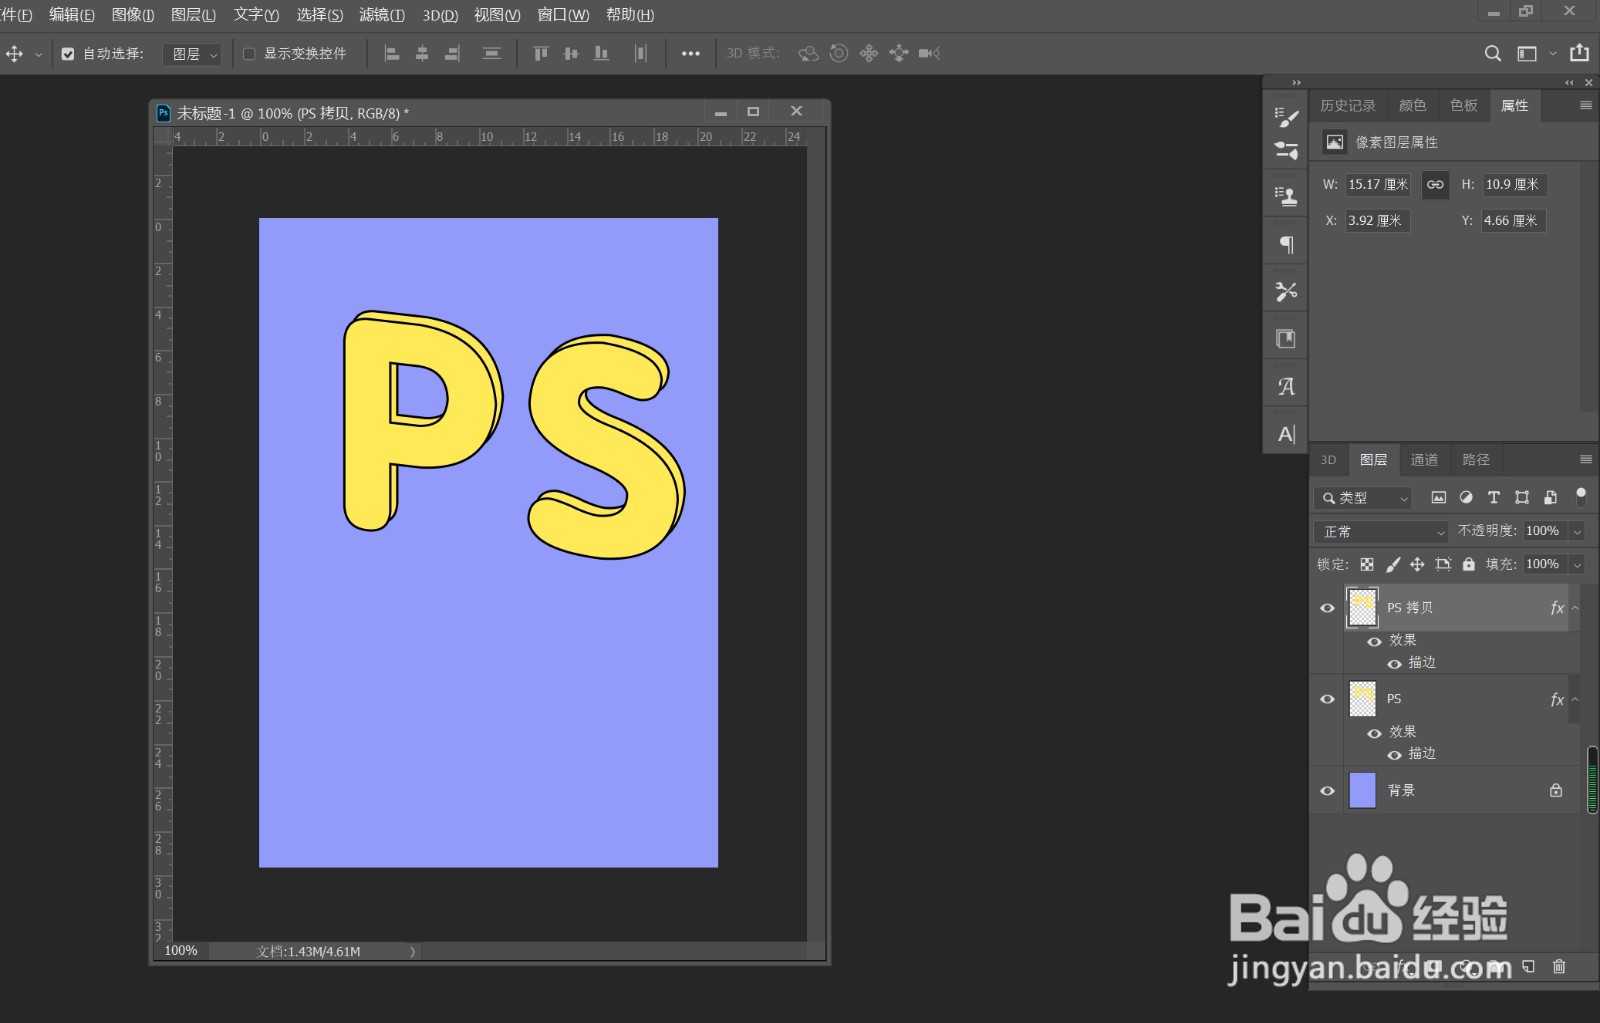Open the Clone Source stamp panel icon
Viewport: 1600px width, 1023px height.
click(x=1286, y=196)
